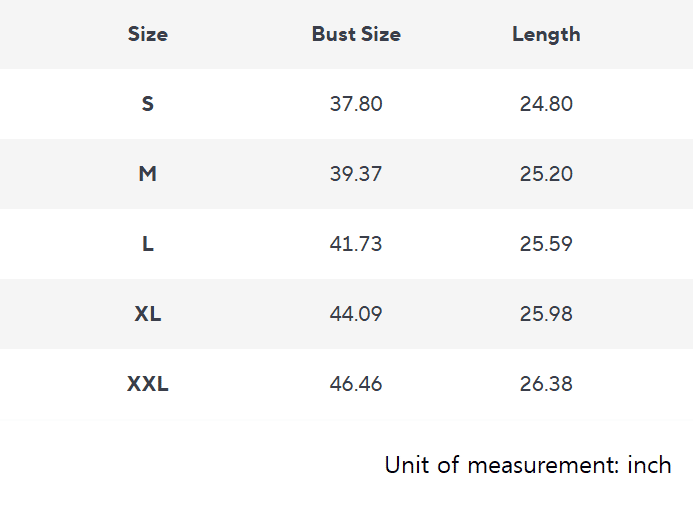
Task: Click the Size column header
Action: pyautogui.click(x=148, y=34)
